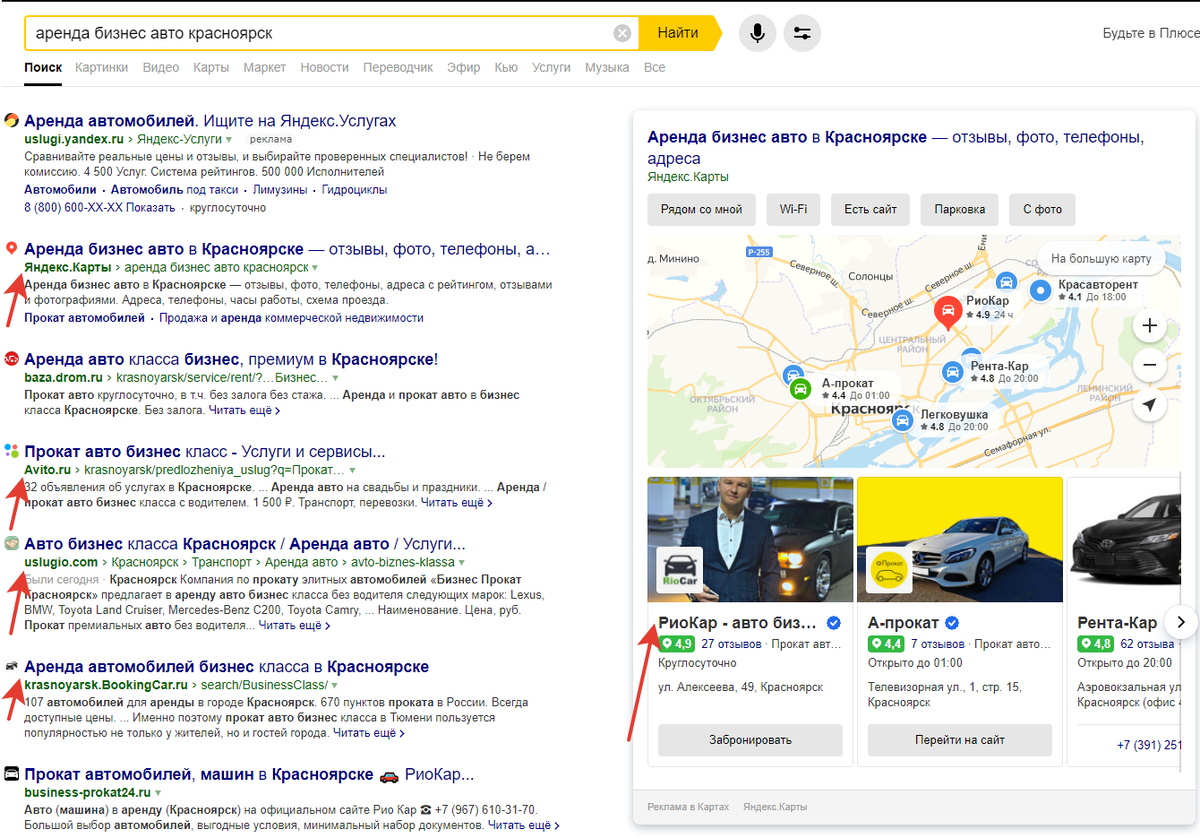The height and width of the screenshot is (838, 1200).
Task: Open Реклама в Картах footer link
Action: pyautogui.click(x=688, y=806)
